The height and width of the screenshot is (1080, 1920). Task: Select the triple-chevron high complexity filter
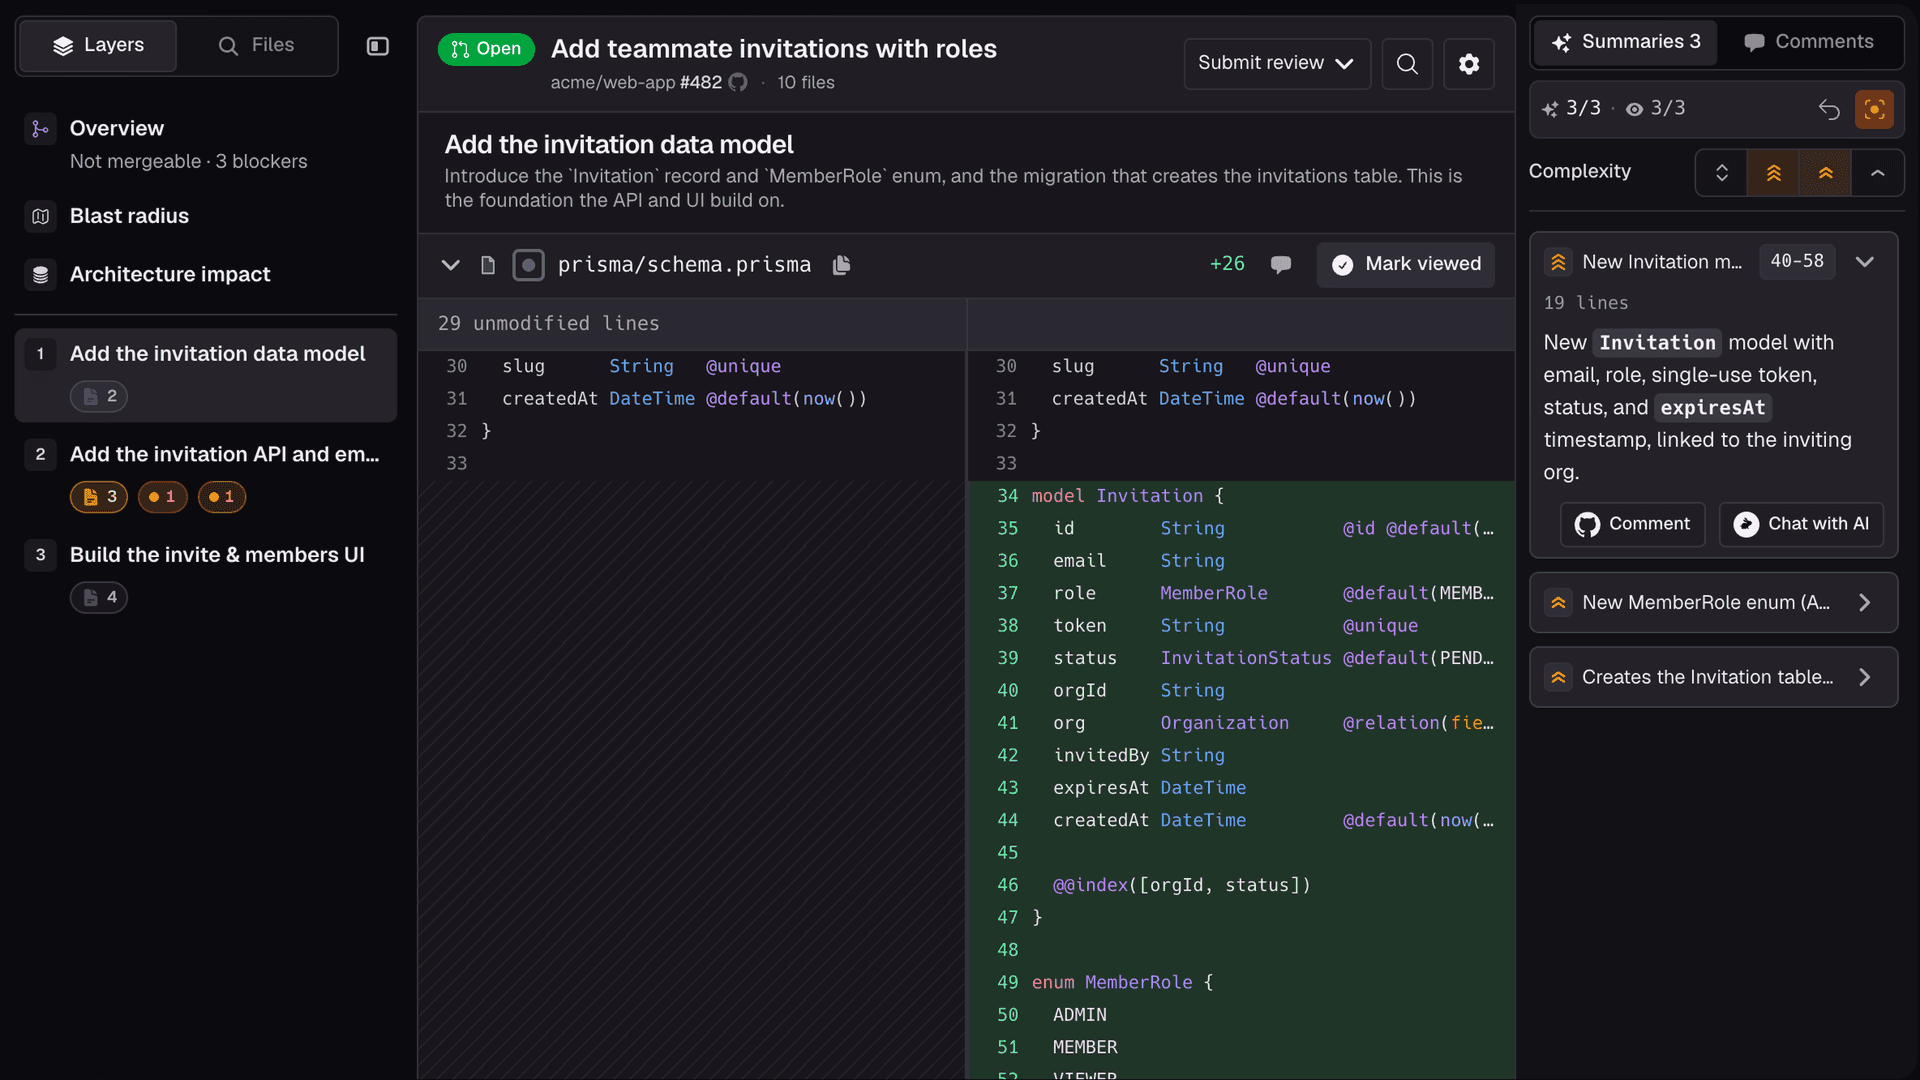pyautogui.click(x=1773, y=173)
